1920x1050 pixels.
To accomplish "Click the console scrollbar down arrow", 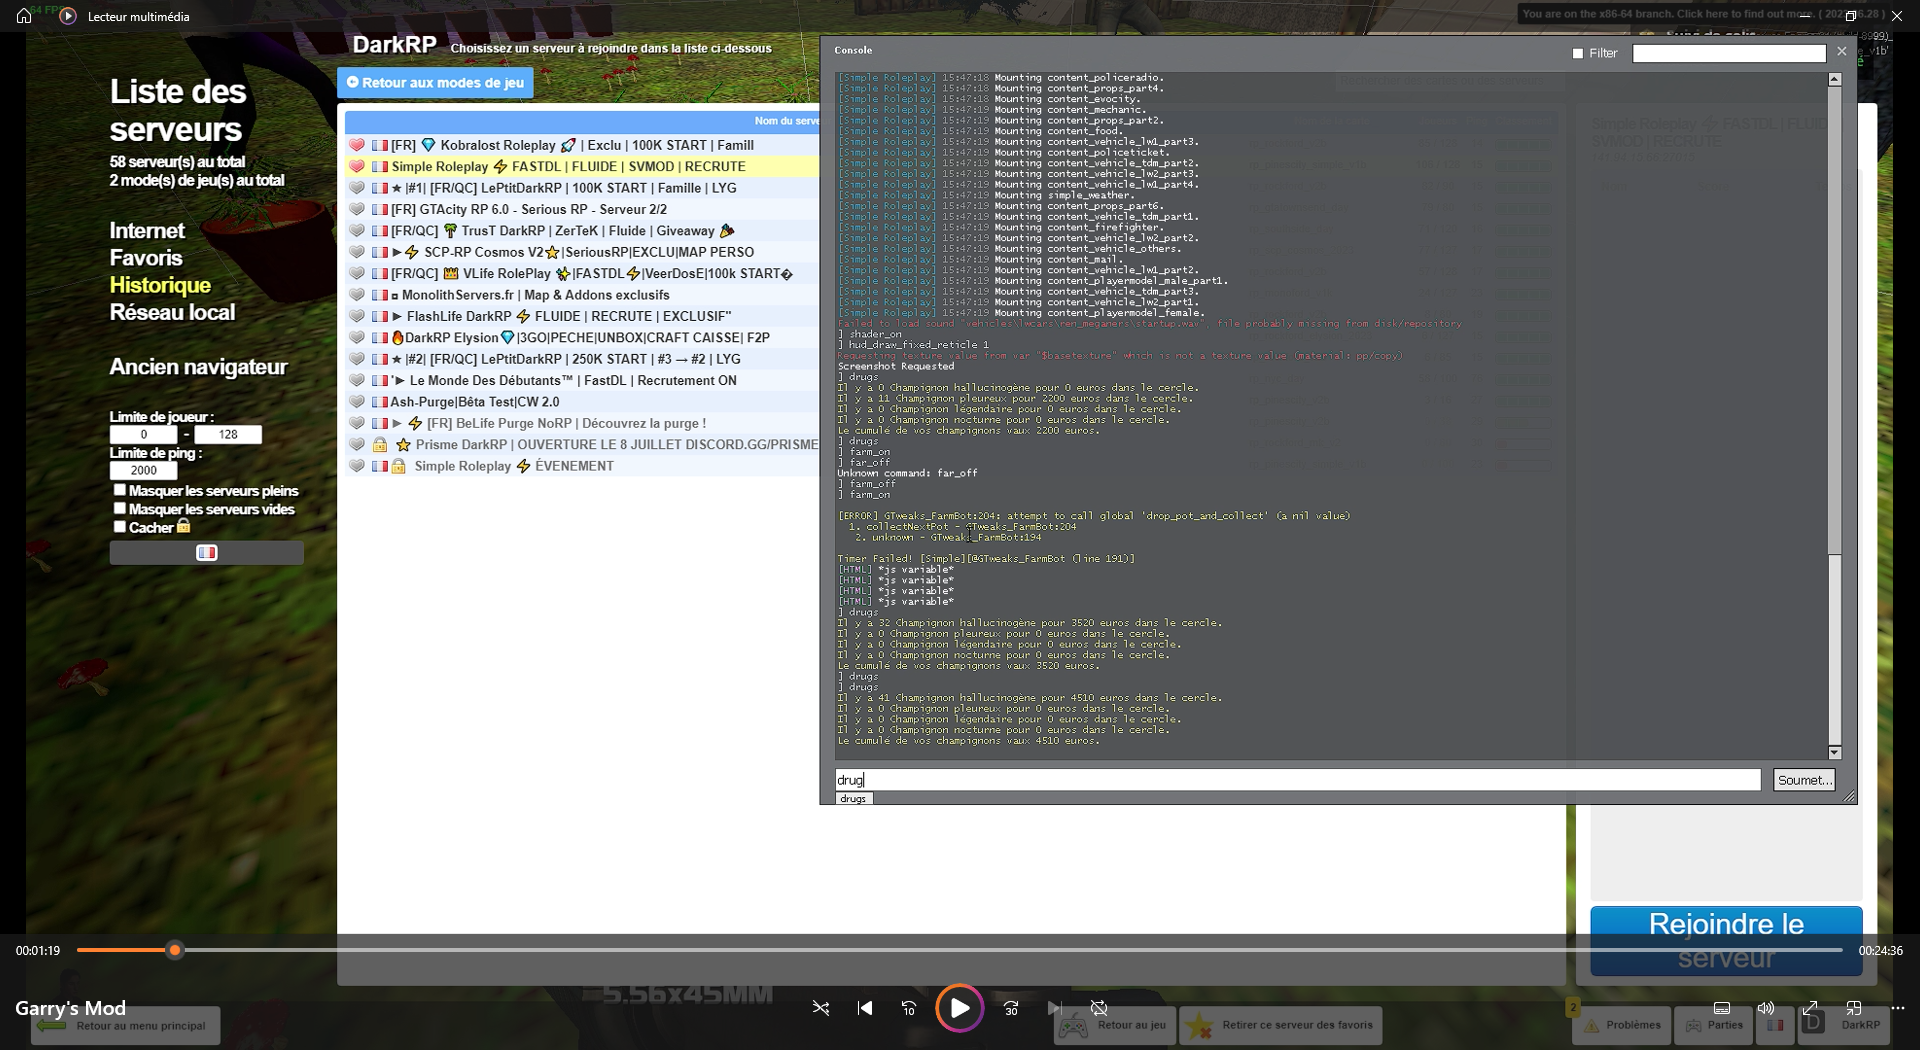I will click(1834, 752).
